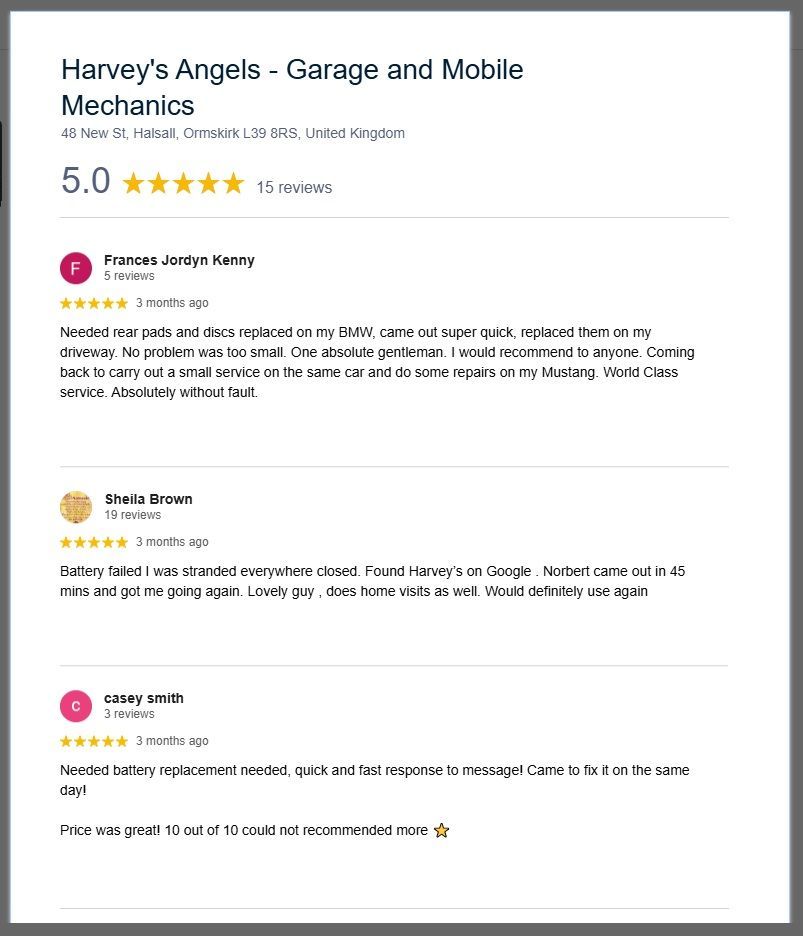803x936 pixels.
Task: Open the Frances Jordyn Kenny reviewer name
Action: click(x=179, y=260)
